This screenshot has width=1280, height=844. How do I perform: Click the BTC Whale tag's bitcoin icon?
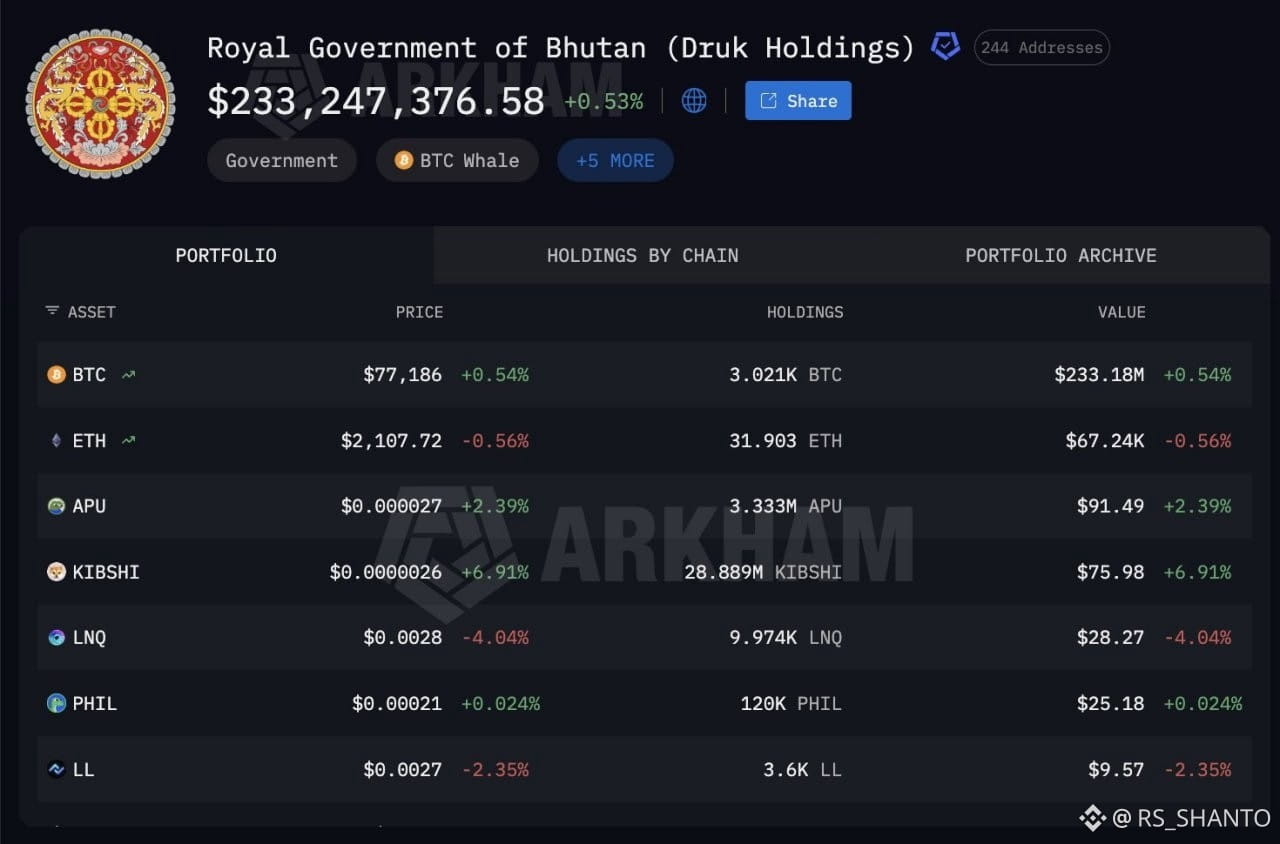404,160
